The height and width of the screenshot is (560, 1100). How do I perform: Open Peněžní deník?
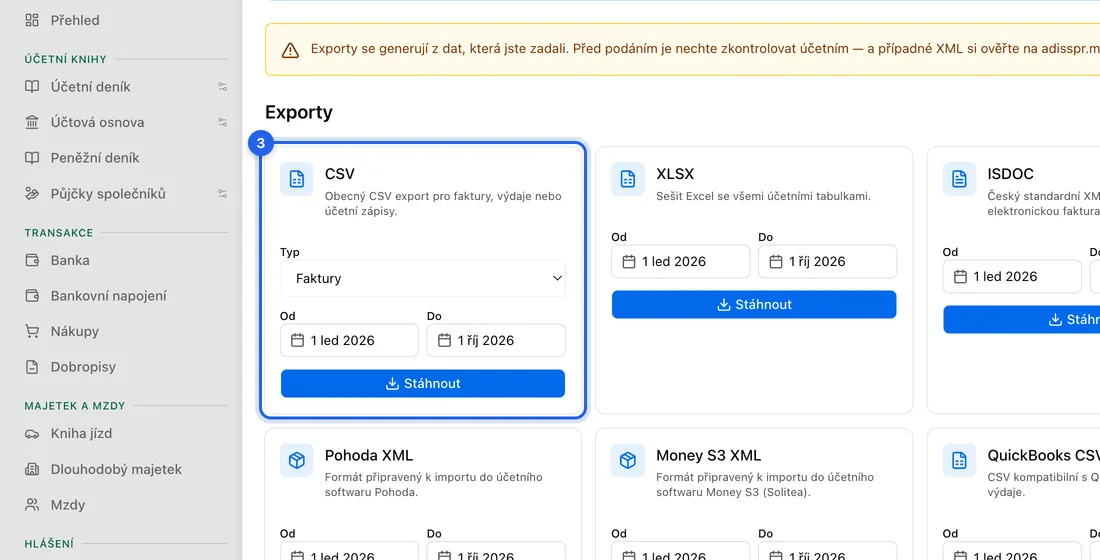click(95, 158)
